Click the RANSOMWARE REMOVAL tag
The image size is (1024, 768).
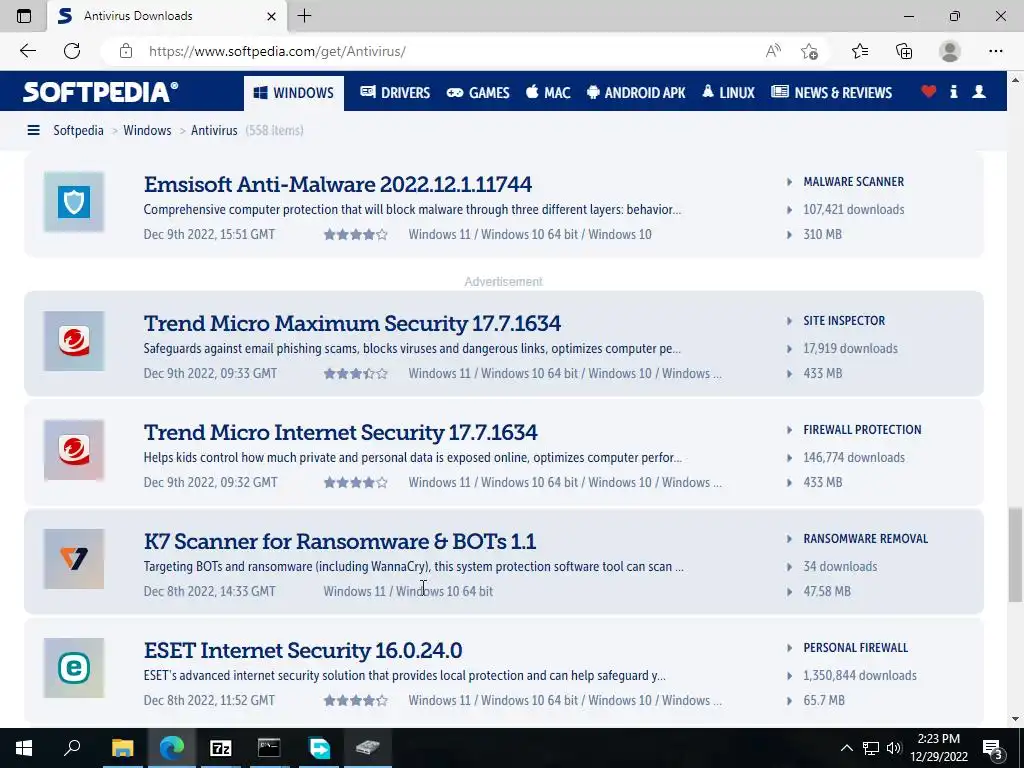tap(865, 539)
